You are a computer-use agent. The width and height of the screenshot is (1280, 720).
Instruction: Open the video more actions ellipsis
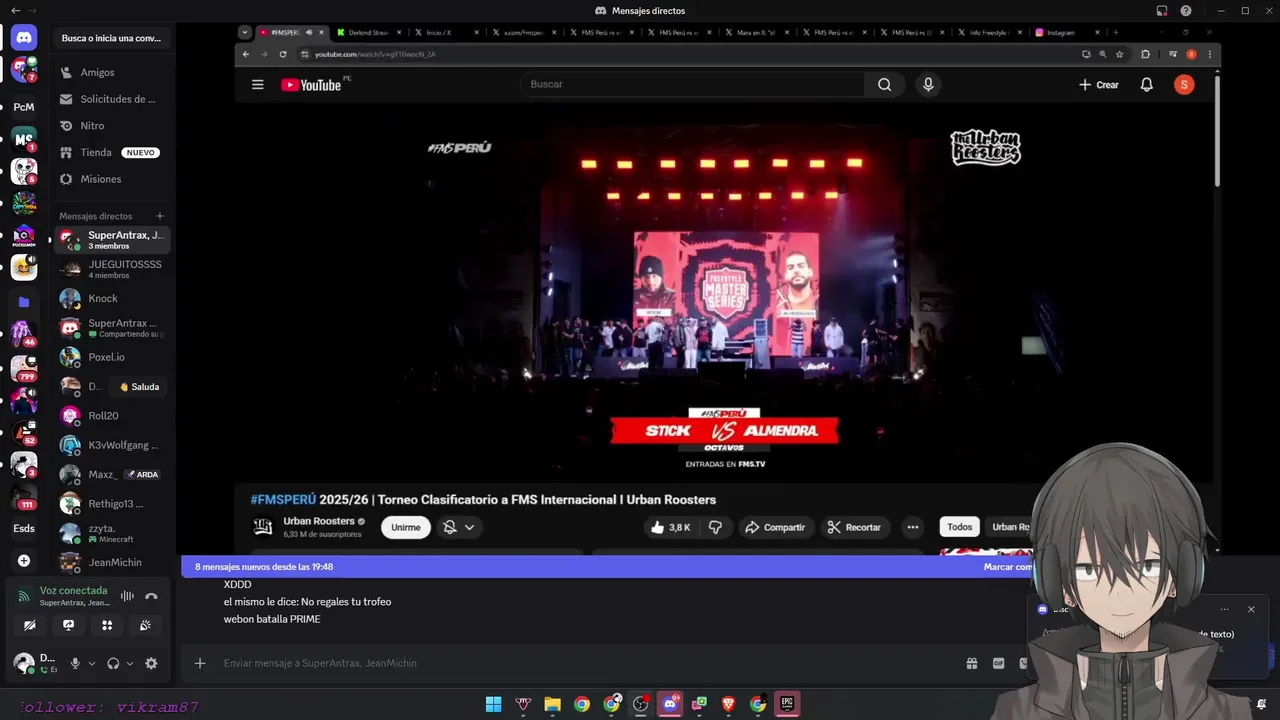click(x=912, y=527)
